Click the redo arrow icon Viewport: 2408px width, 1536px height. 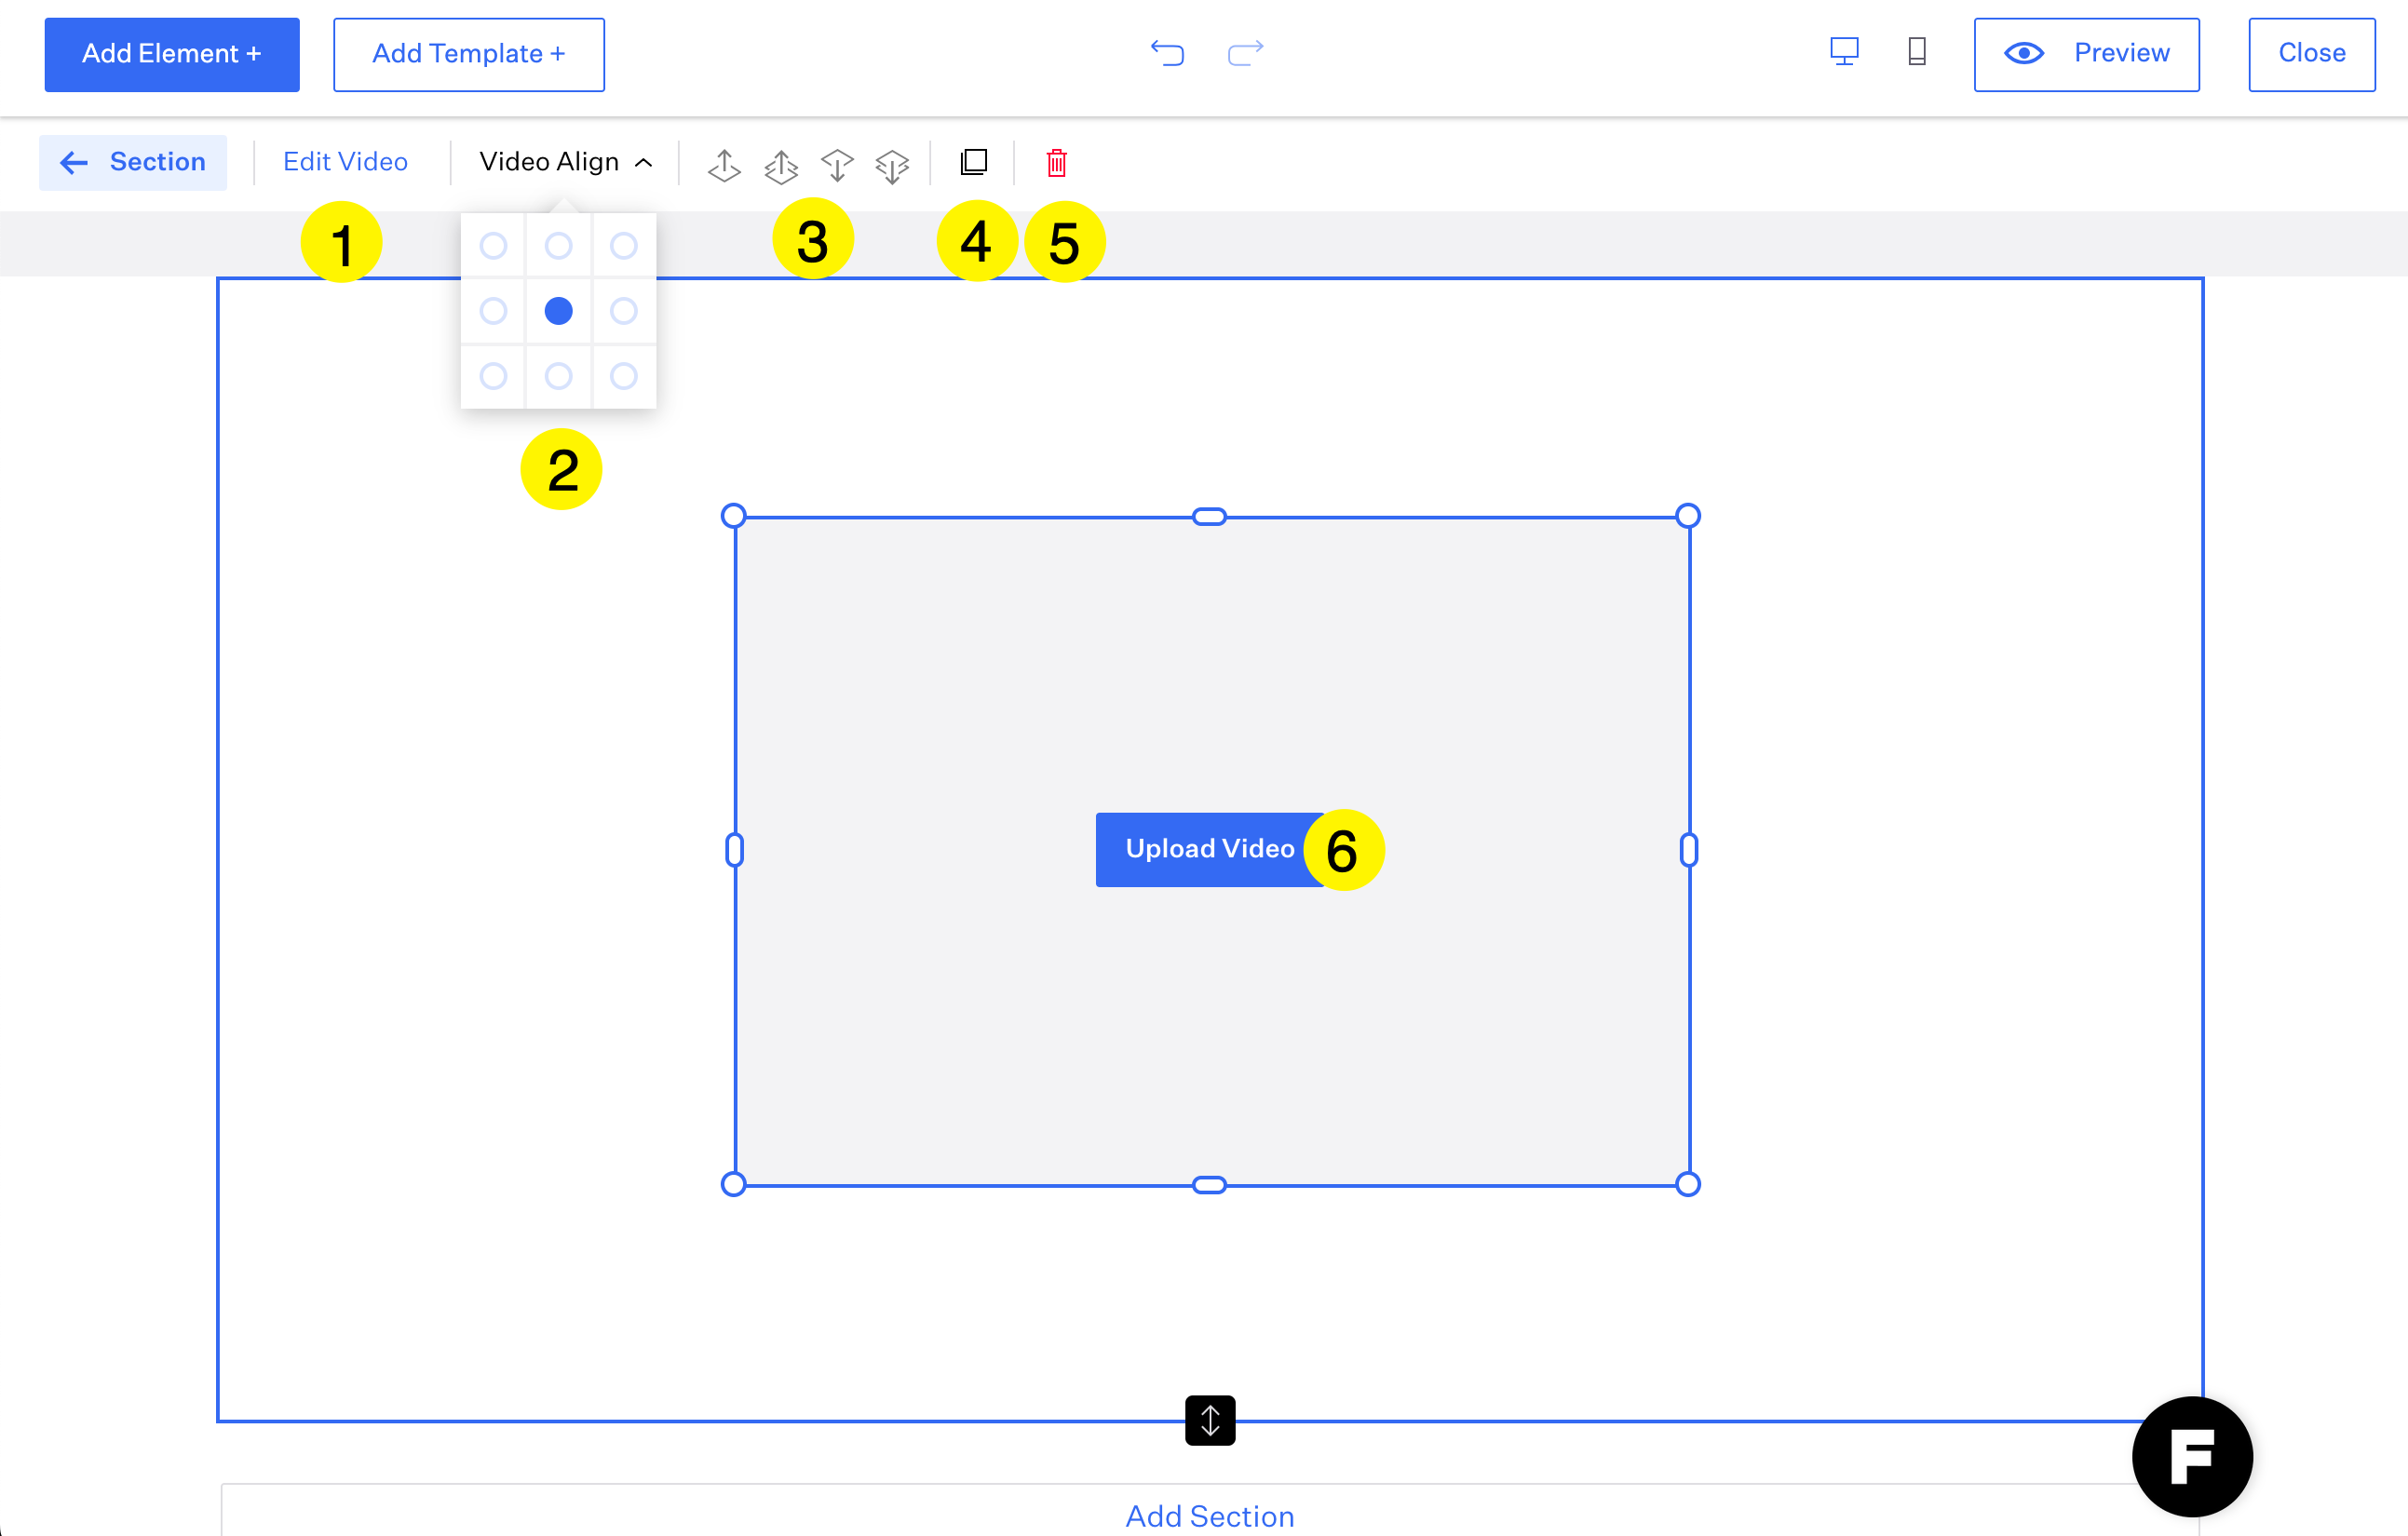1245,53
